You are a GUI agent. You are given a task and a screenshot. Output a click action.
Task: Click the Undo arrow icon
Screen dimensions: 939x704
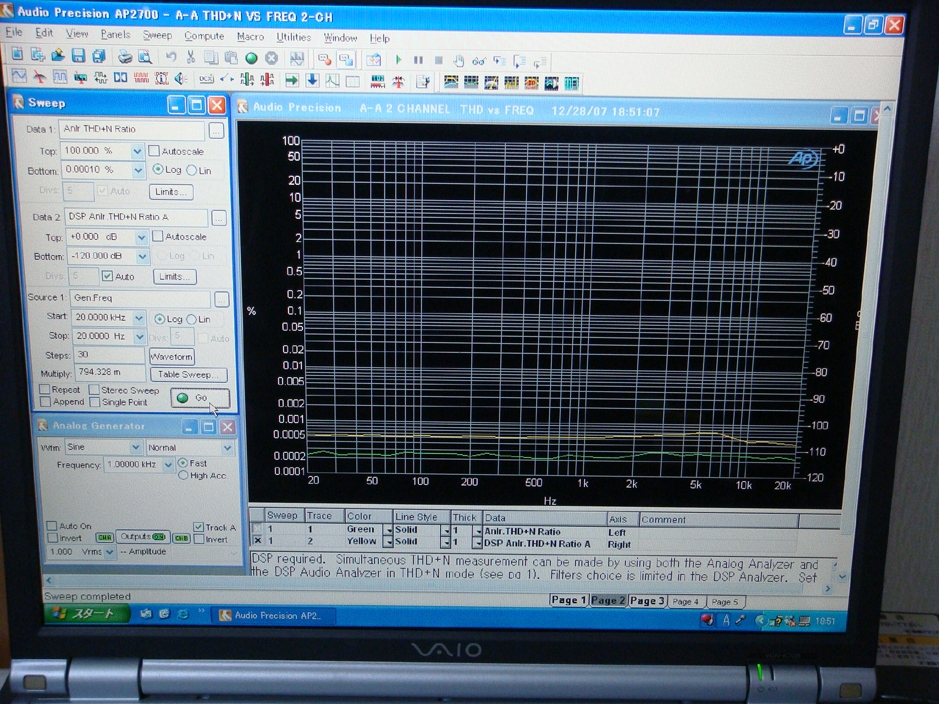point(171,57)
